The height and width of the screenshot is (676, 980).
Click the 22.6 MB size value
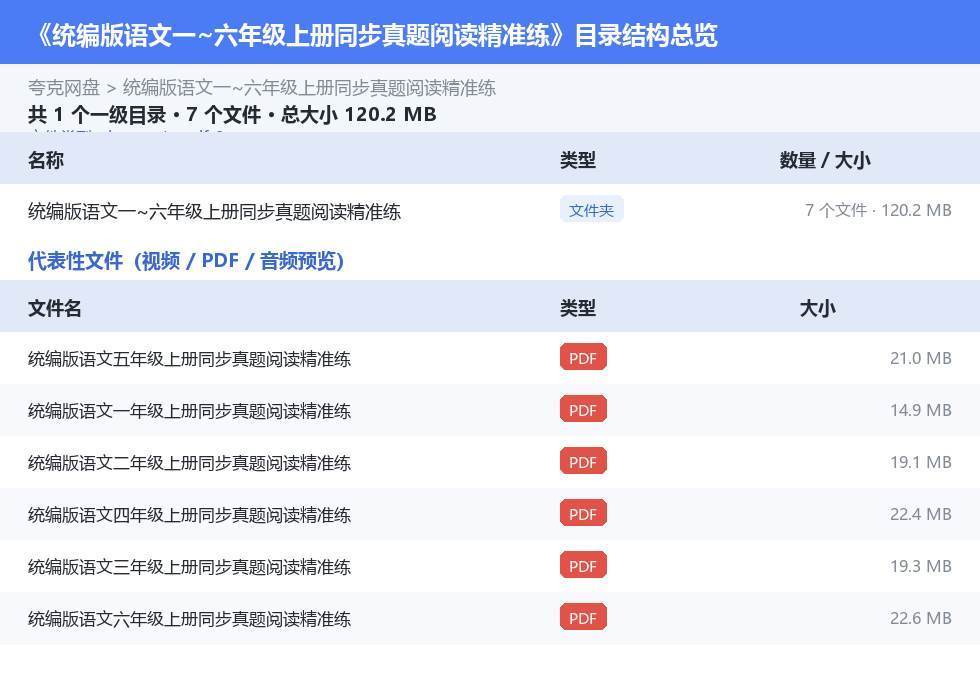coord(921,617)
